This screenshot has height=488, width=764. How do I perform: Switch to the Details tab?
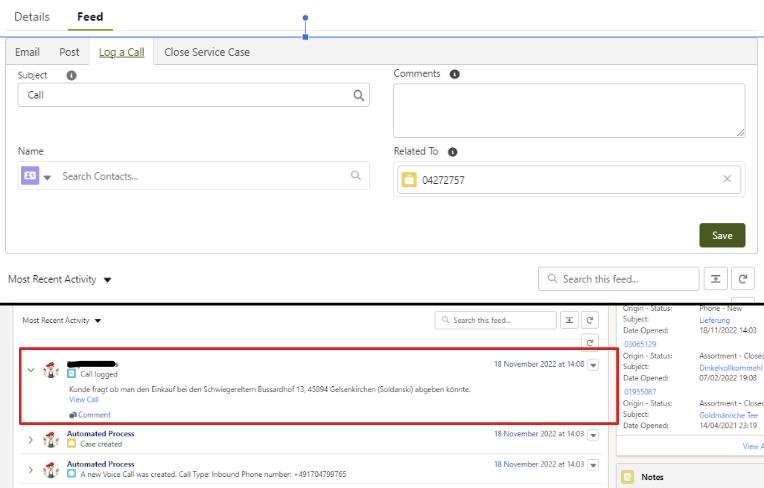point(31,17)
